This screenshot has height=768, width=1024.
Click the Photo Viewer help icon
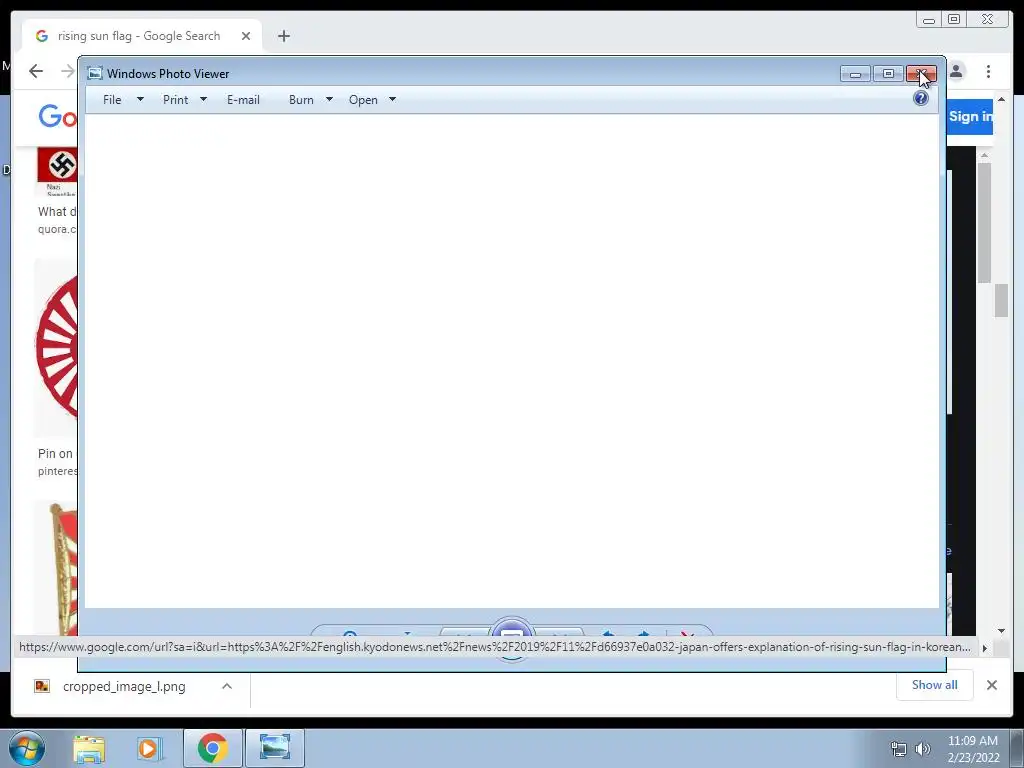pyautogui.click(x=921, y=99)
